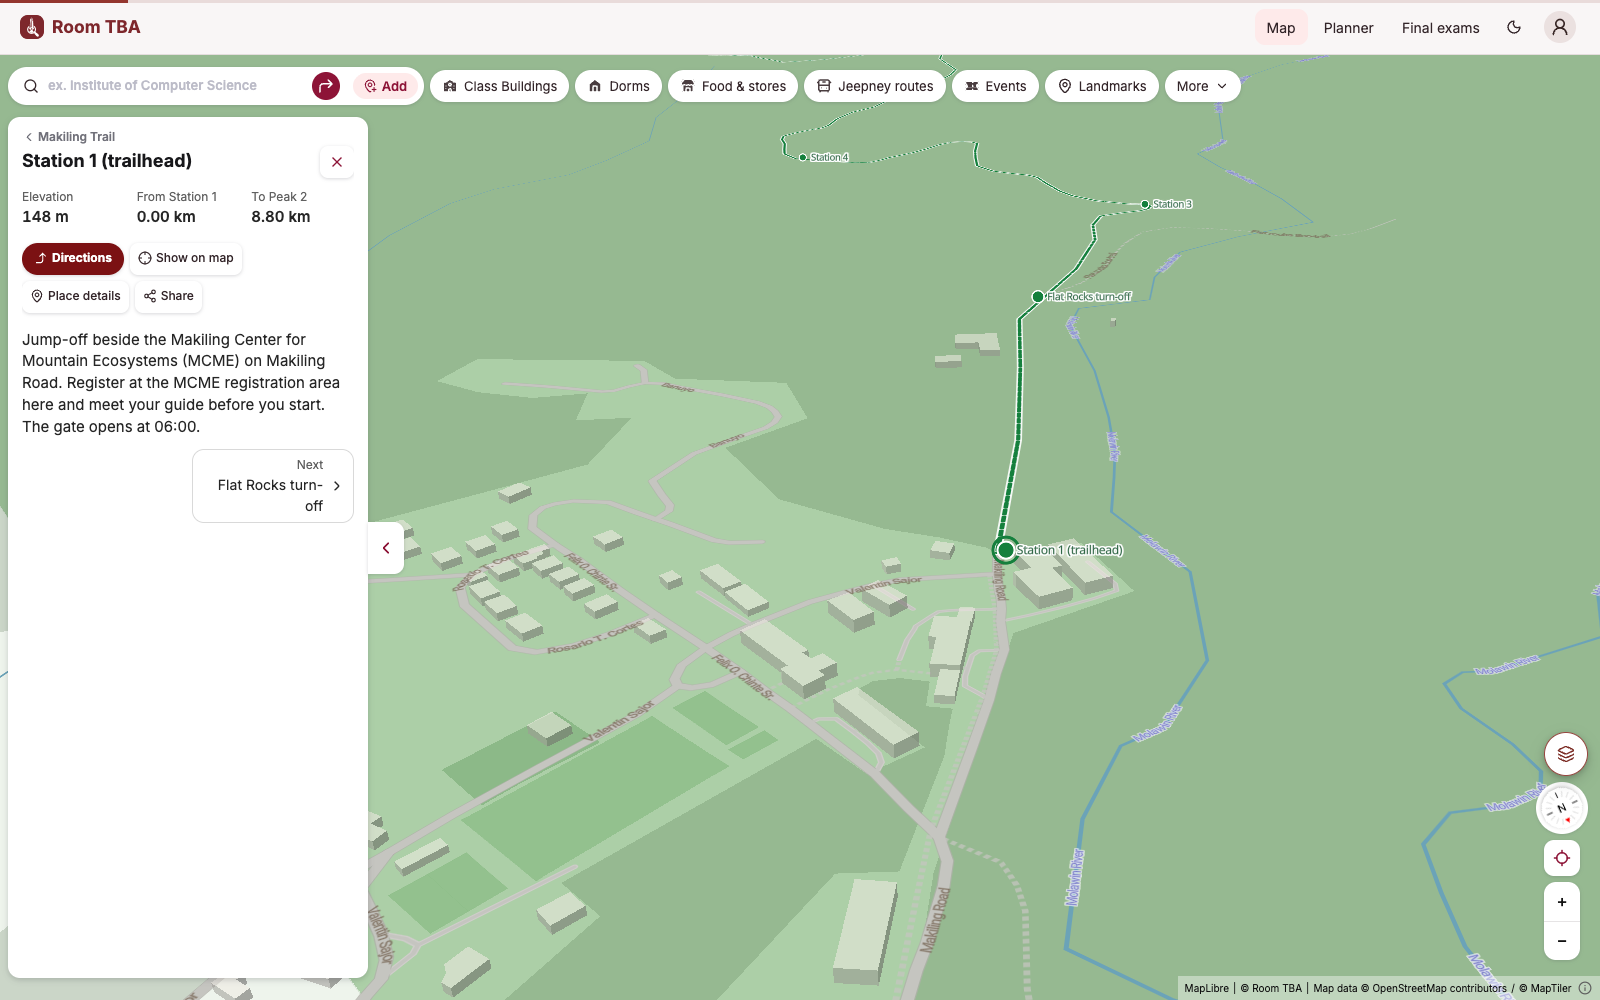Open the map attribution info icon

tap(1585, 988)
